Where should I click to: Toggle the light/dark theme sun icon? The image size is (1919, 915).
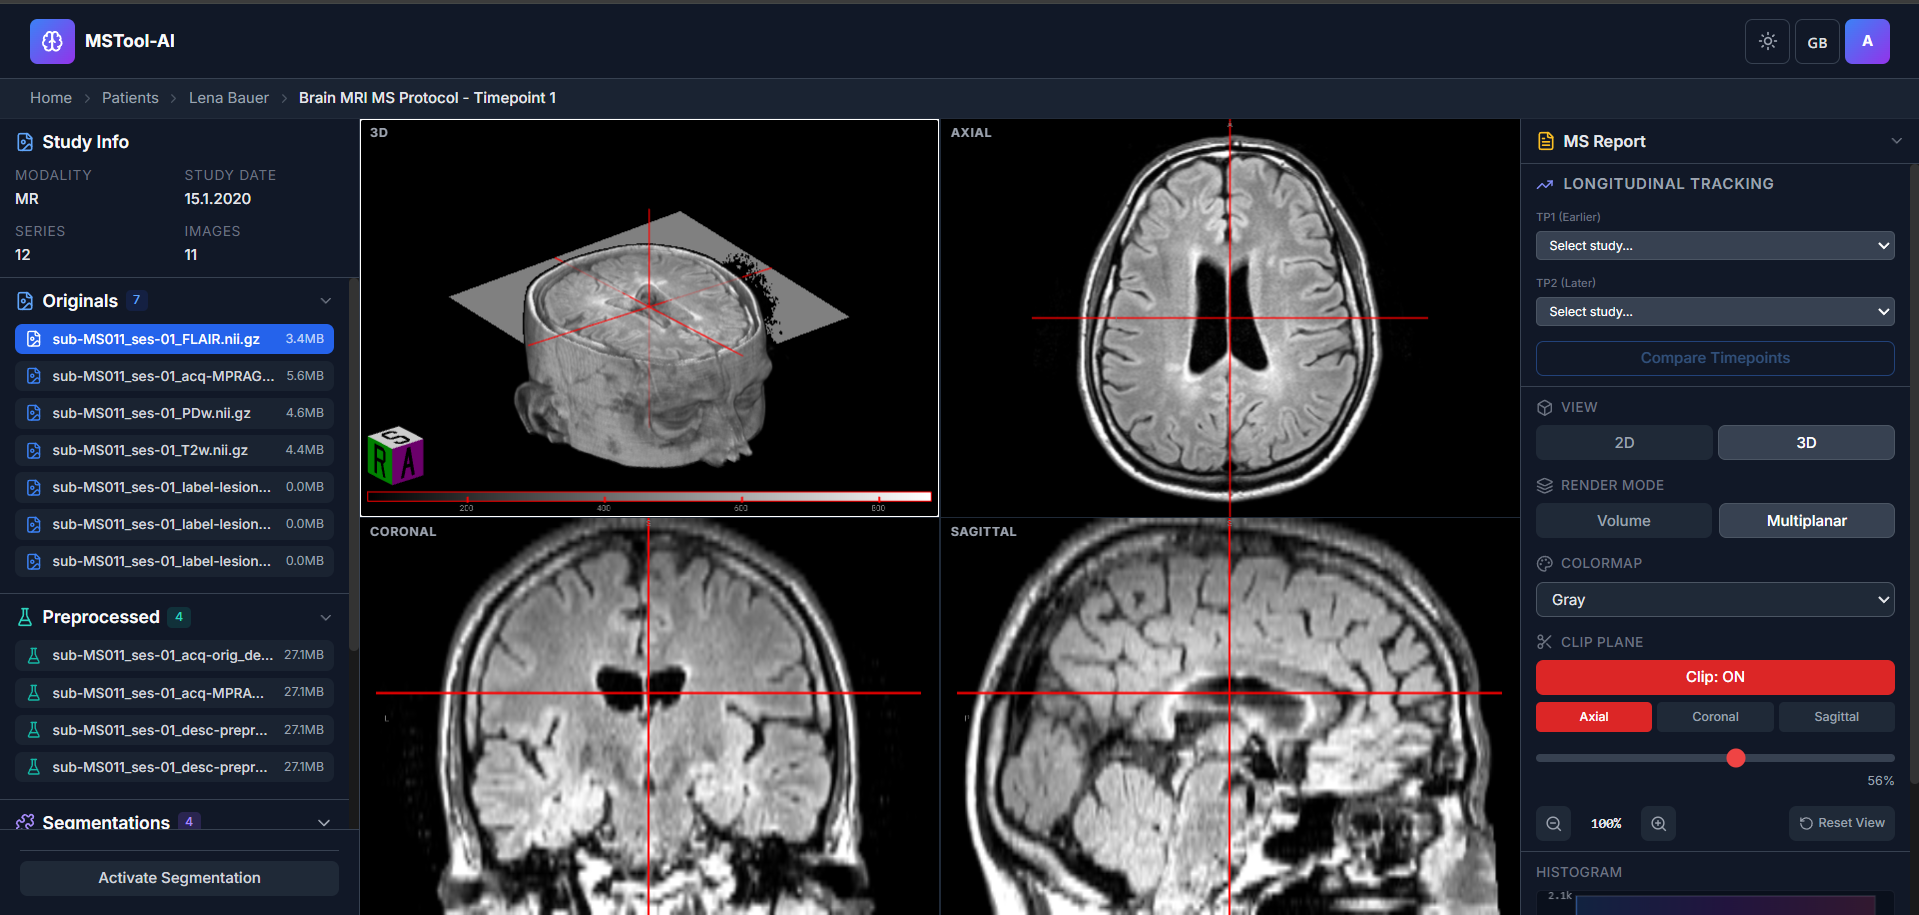pos(1767,42)
